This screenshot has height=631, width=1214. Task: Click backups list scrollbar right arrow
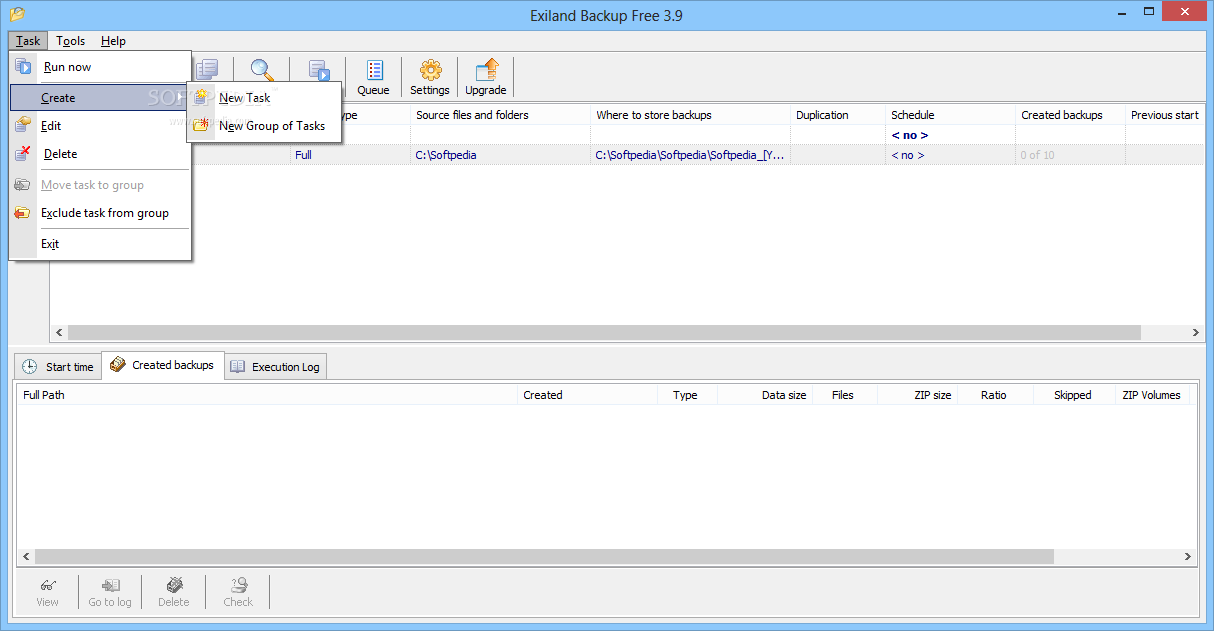(x=1188, y=556)
